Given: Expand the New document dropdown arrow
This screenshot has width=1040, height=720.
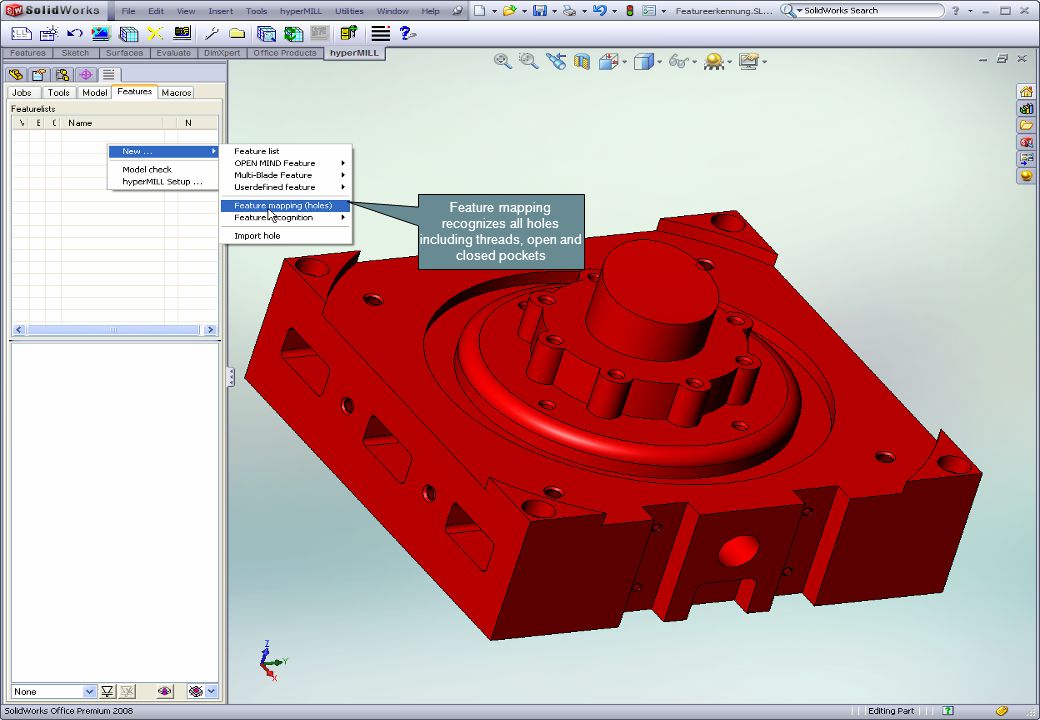Looking at the screenshot, I should coord(494,11).
